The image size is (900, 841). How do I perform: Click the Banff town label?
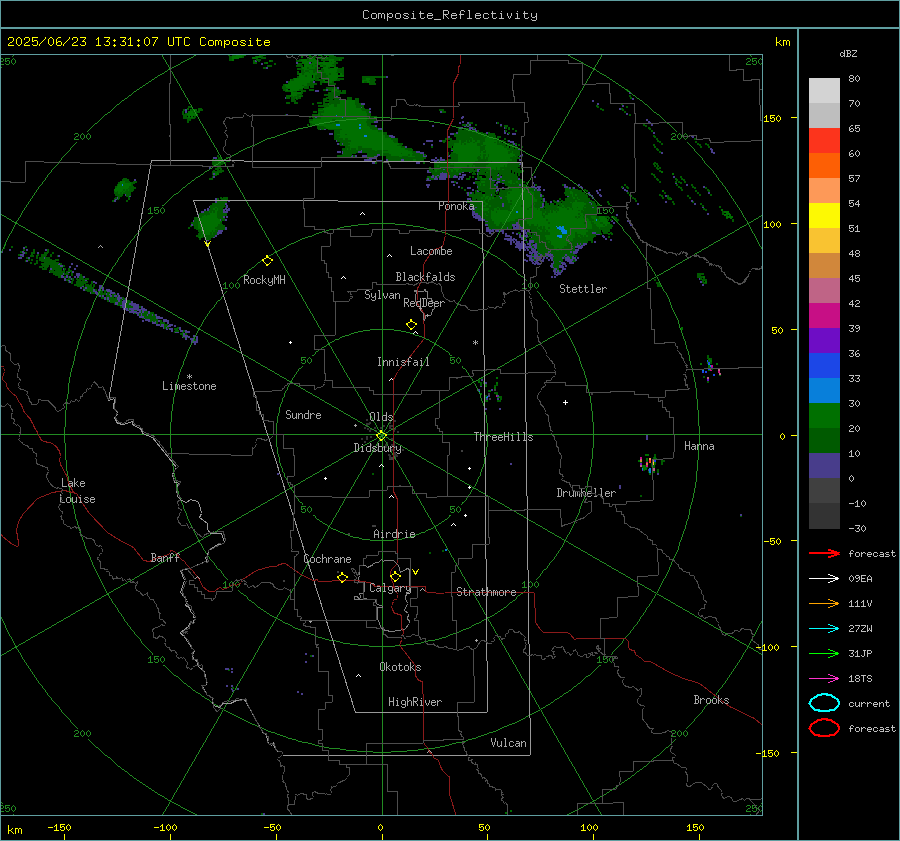(x=165, y=558)
